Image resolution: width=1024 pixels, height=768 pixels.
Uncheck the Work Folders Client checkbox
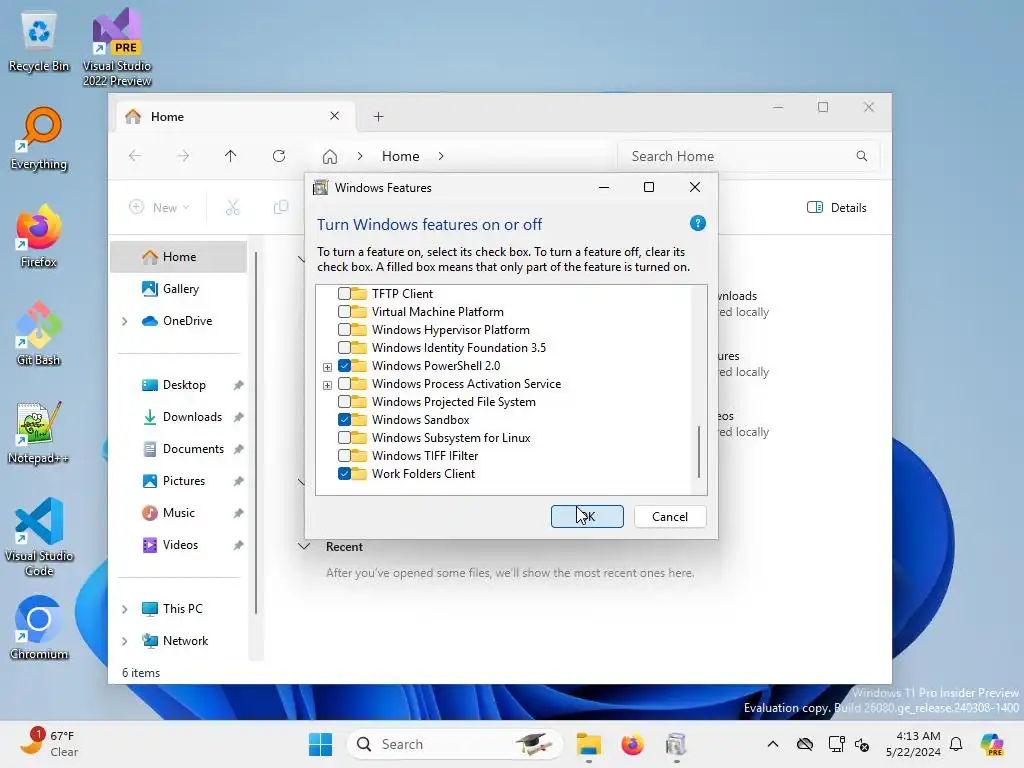[344, 473]
